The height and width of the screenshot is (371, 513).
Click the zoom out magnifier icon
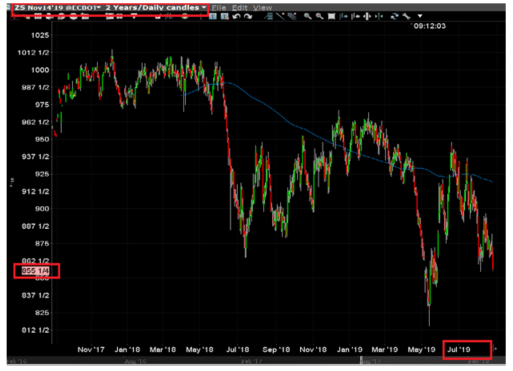[x=319, y=16]
